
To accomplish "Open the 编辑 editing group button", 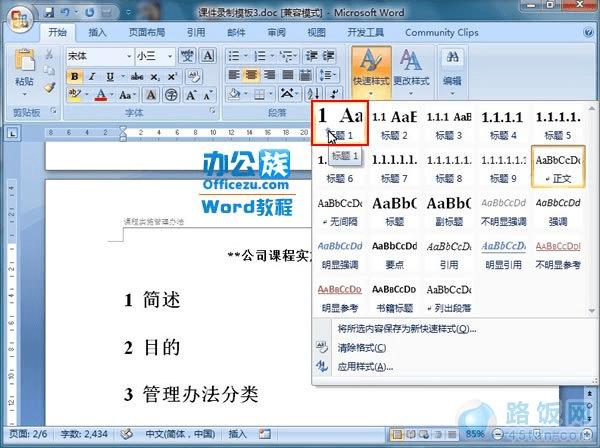I will pos(452,72).
